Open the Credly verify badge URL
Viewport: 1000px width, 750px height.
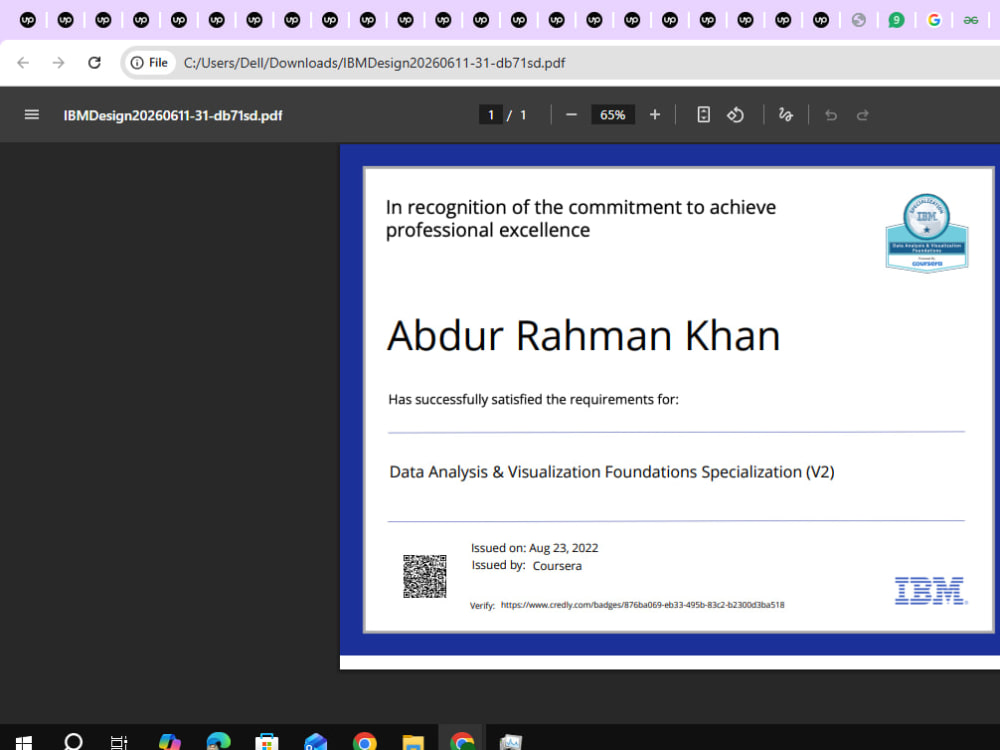point(642,605)
